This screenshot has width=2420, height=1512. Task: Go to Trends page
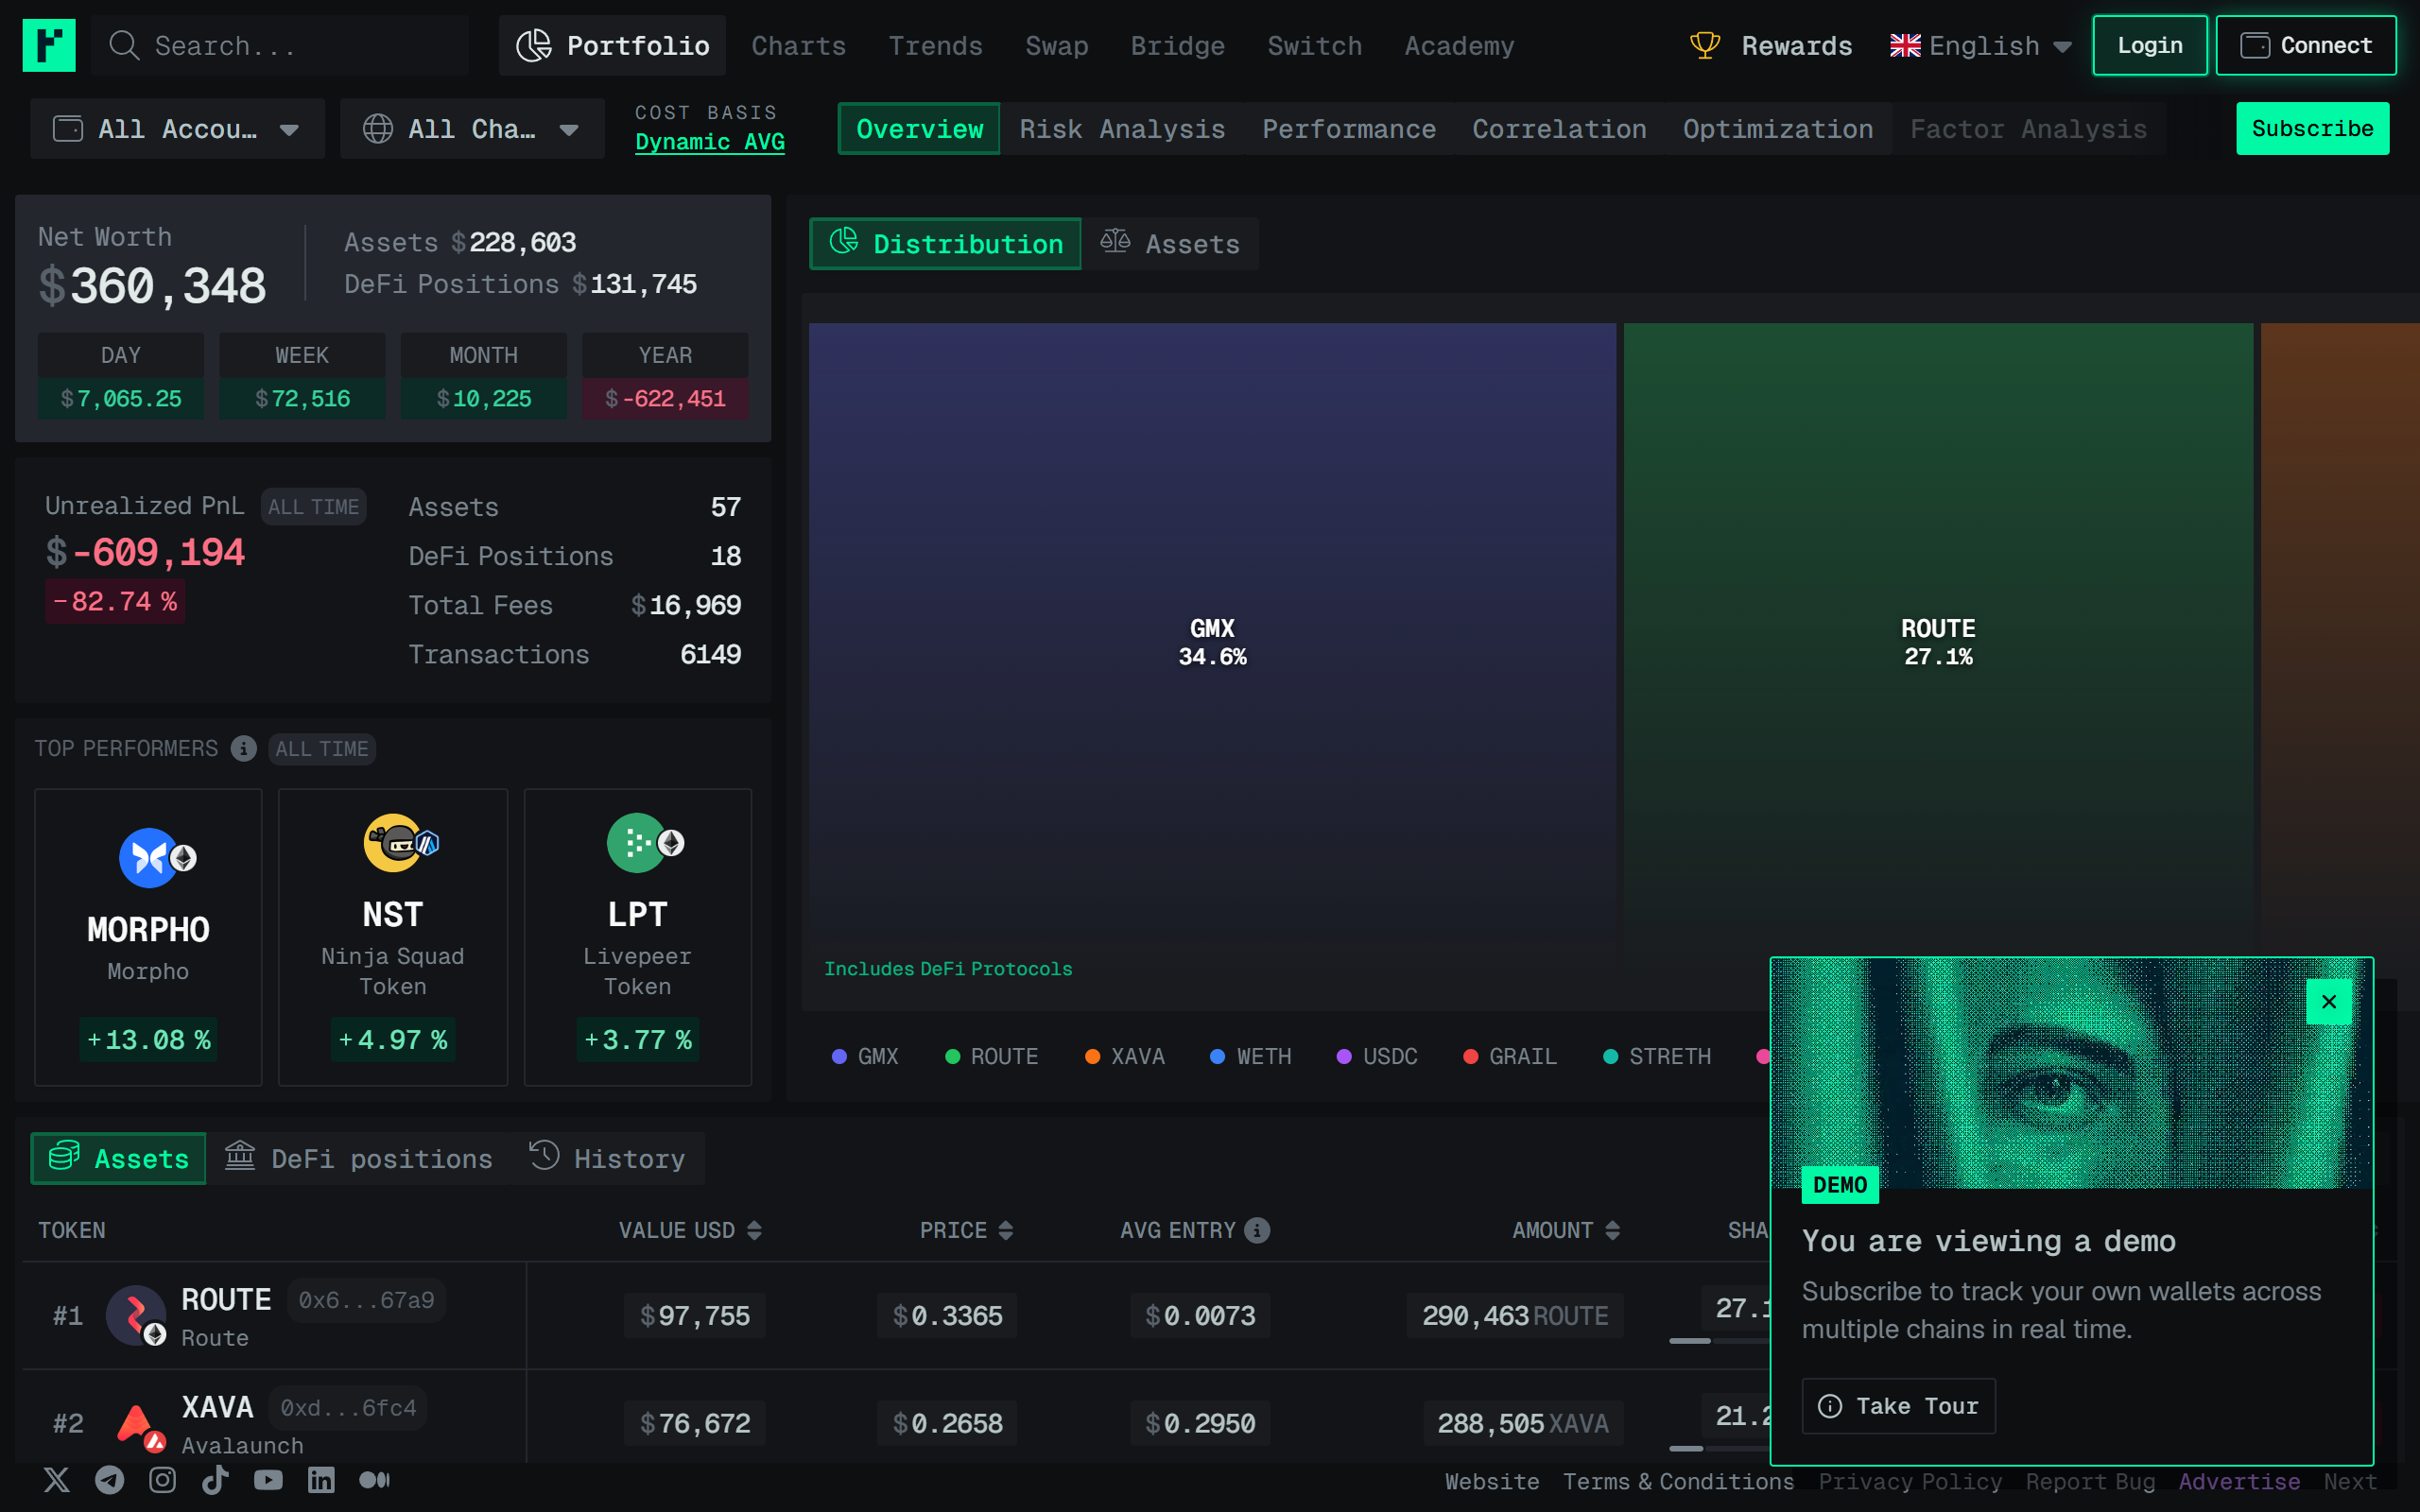coord(936,46)
